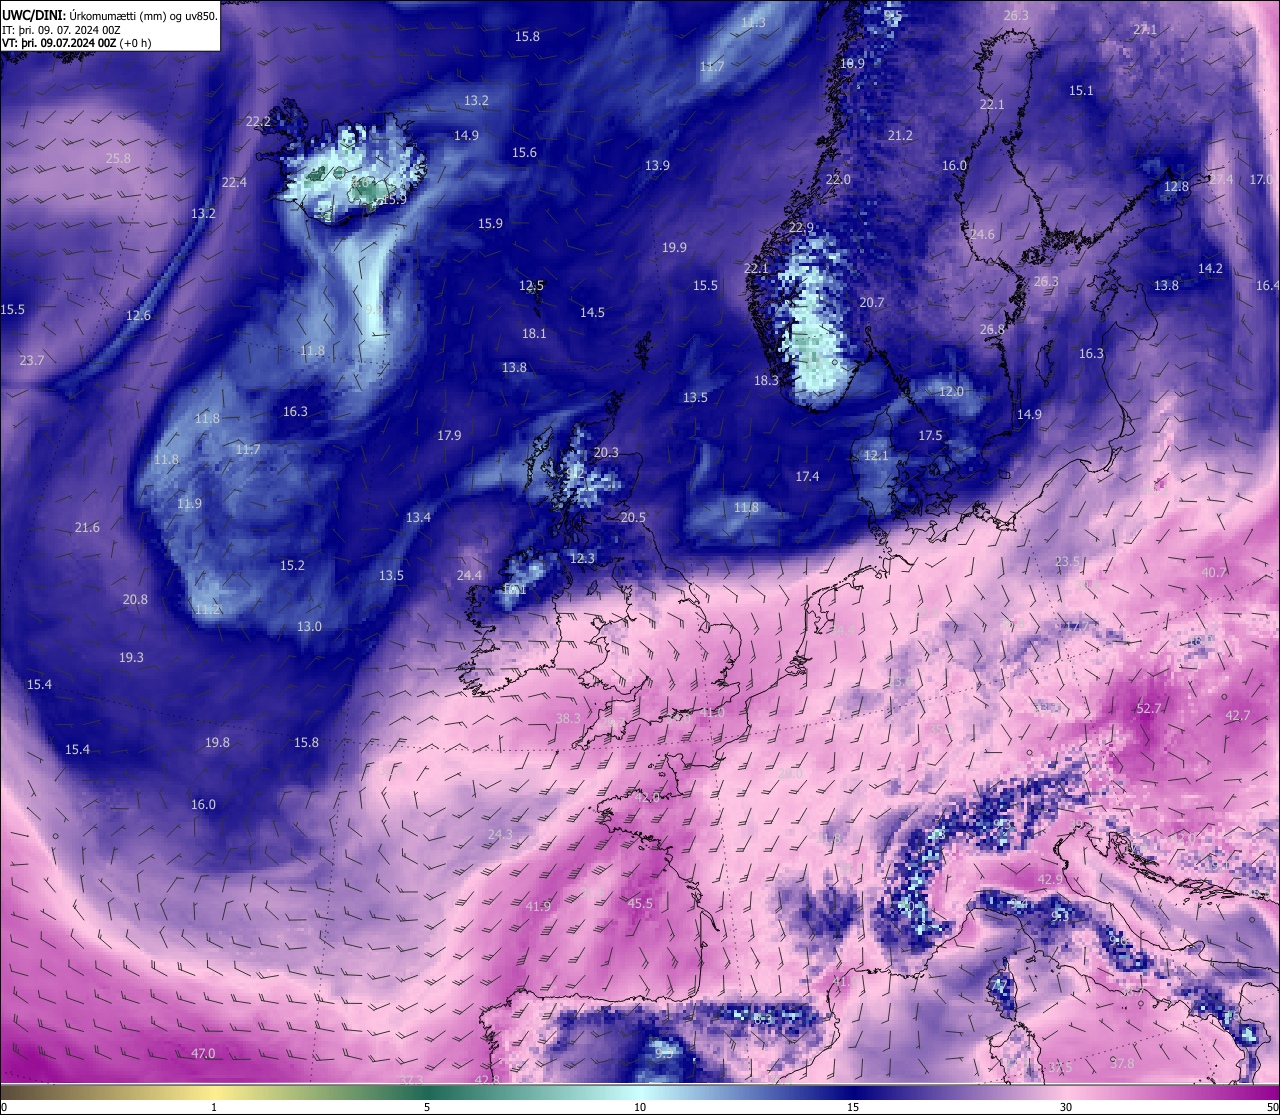The image size is (1280, 1115).
Task: Click the 12.0 value over southern Sweden
Action: tap(951, 392)
